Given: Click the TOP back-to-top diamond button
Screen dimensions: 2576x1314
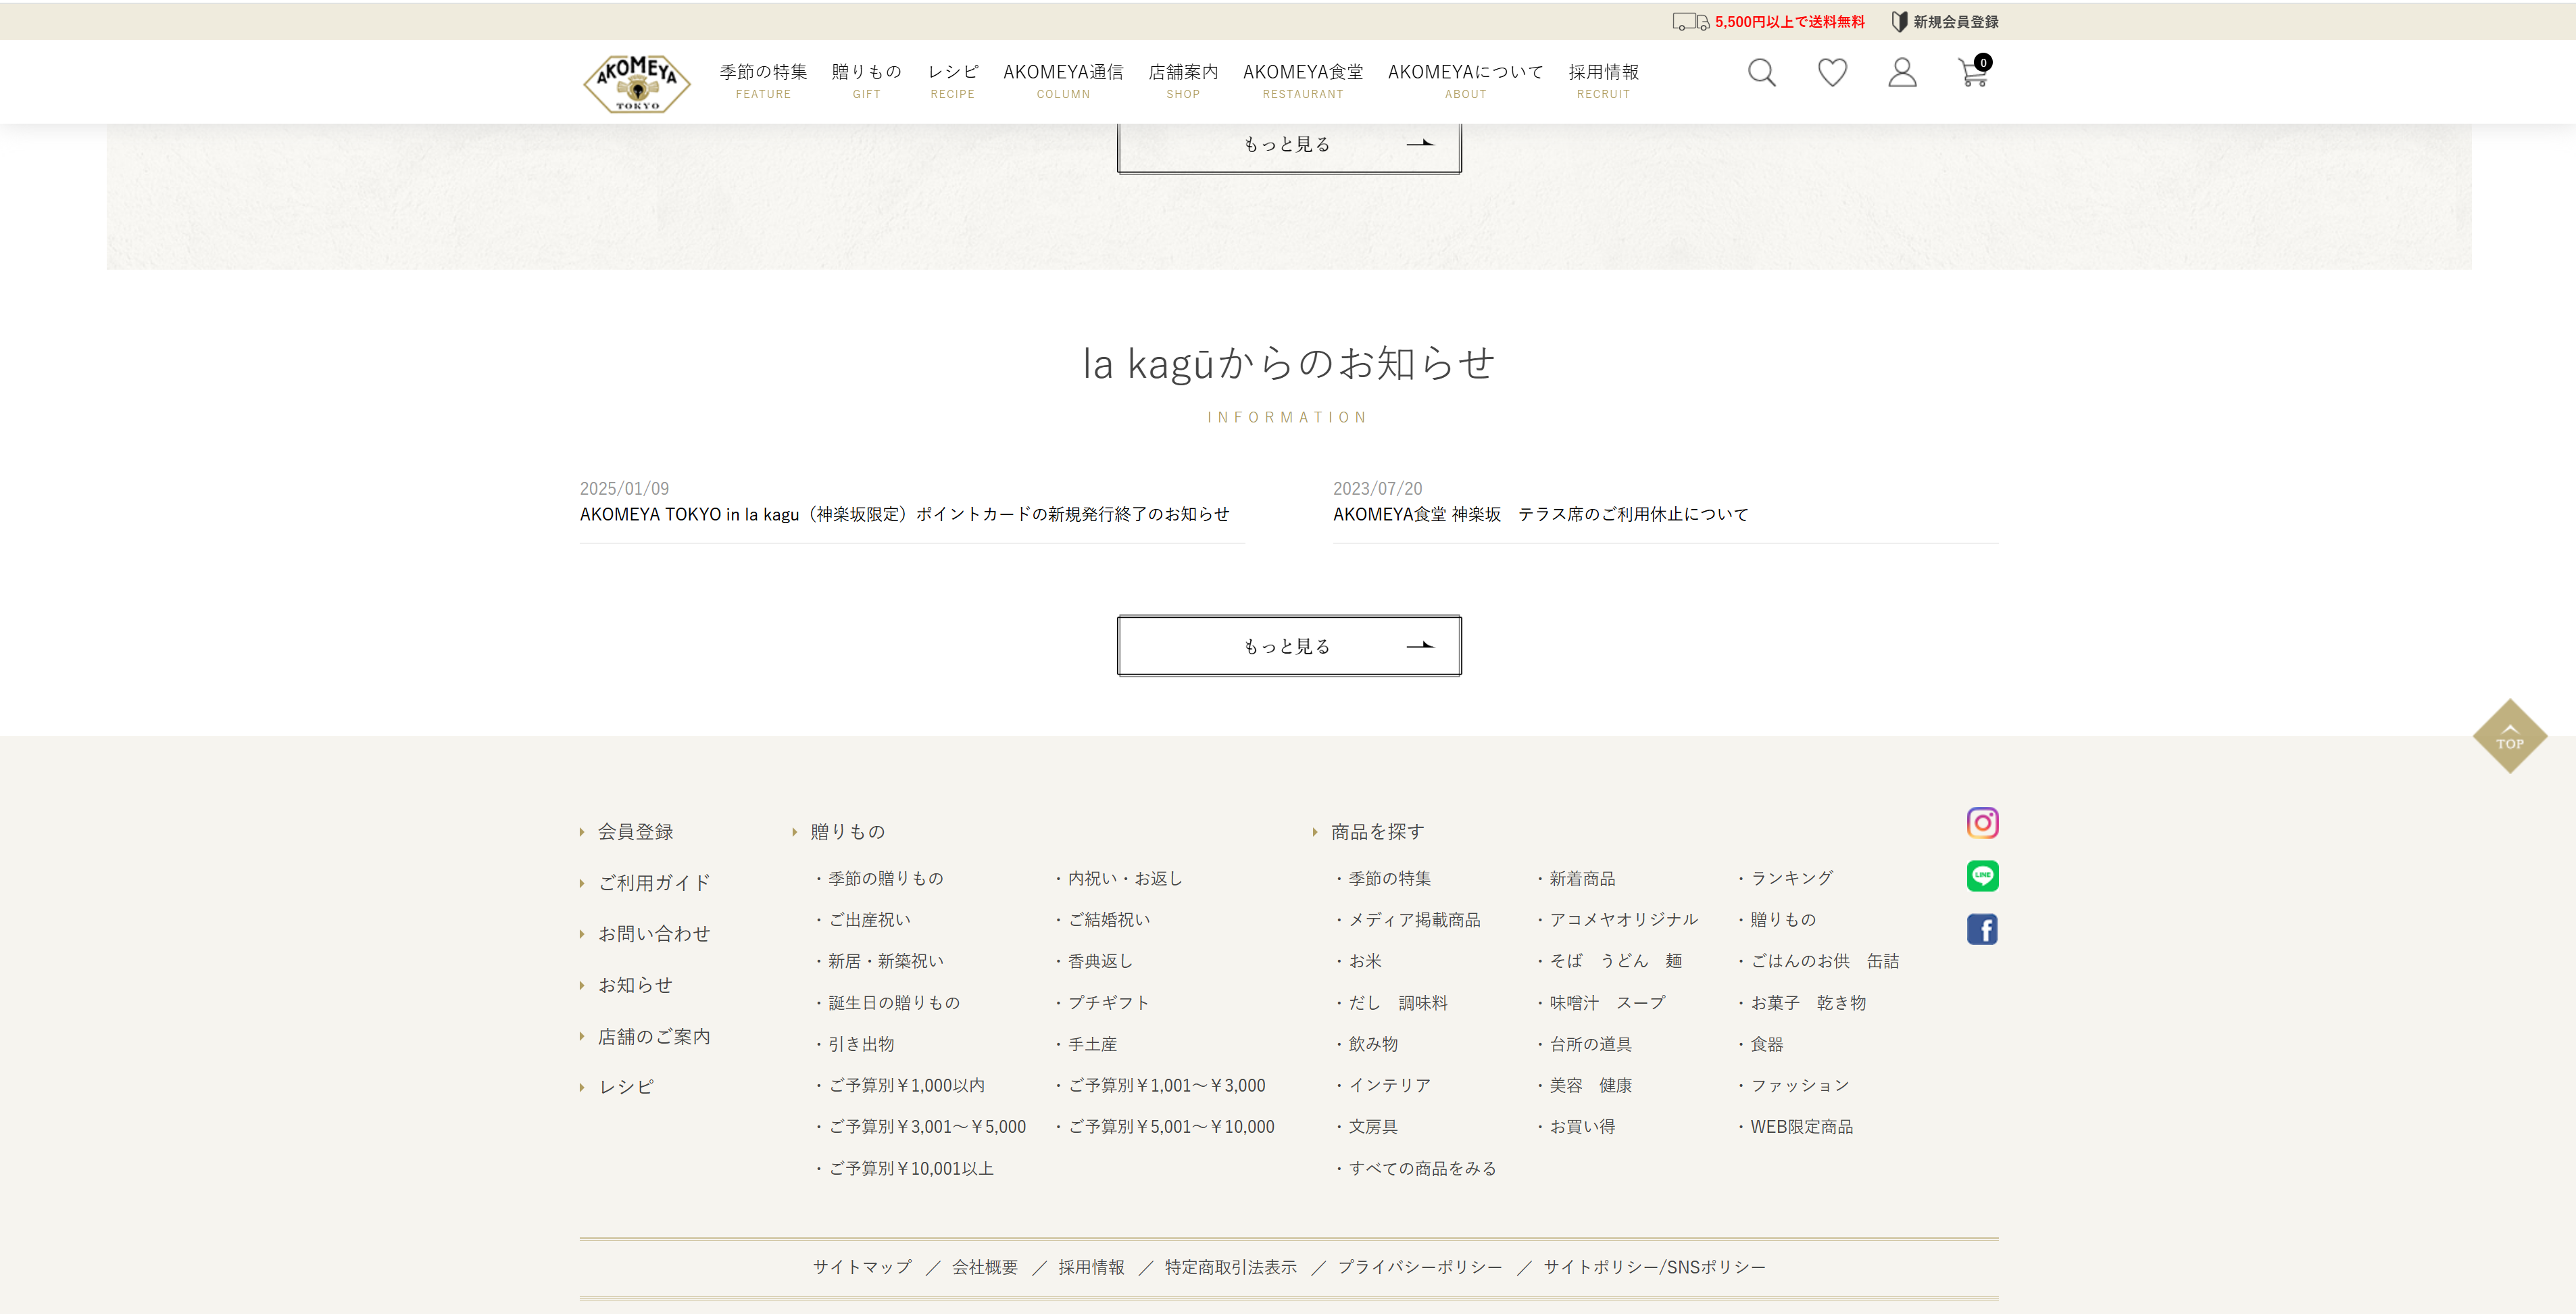Looking at the screenshot, I should click(x=2509, y=736).
